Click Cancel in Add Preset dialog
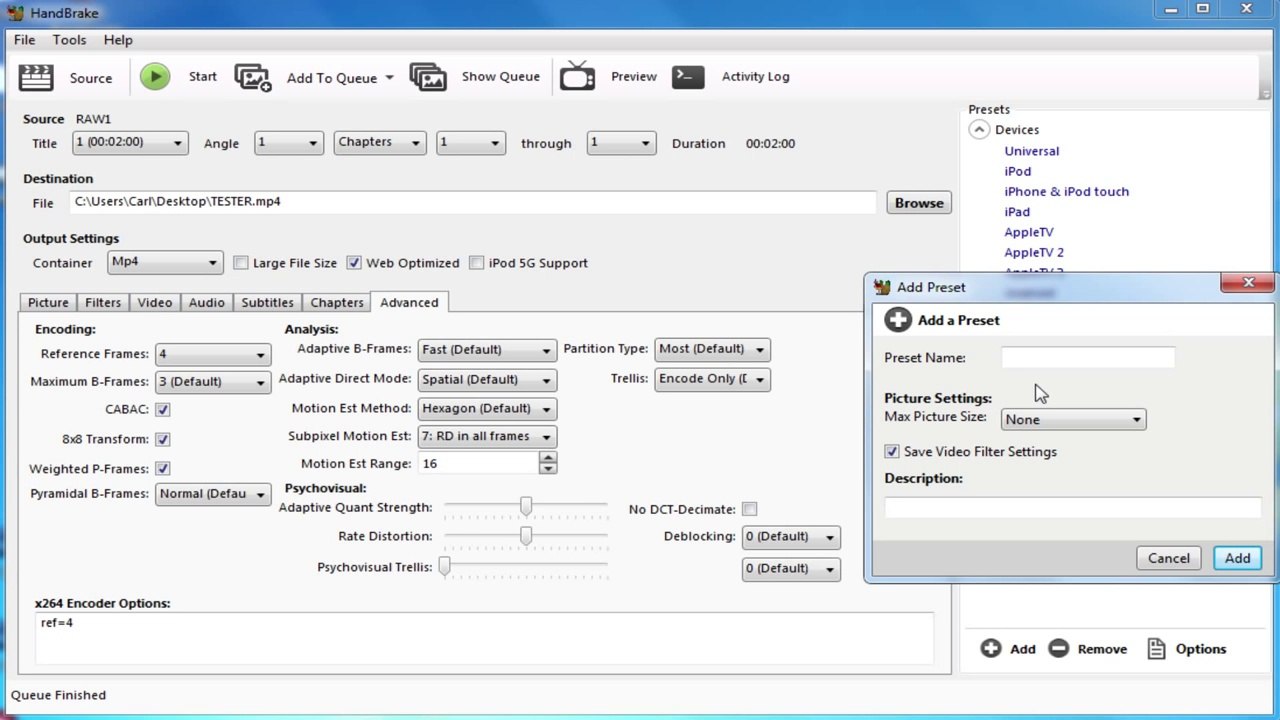This screenshot has width=1280, height=720. (x=1169, y=558)
